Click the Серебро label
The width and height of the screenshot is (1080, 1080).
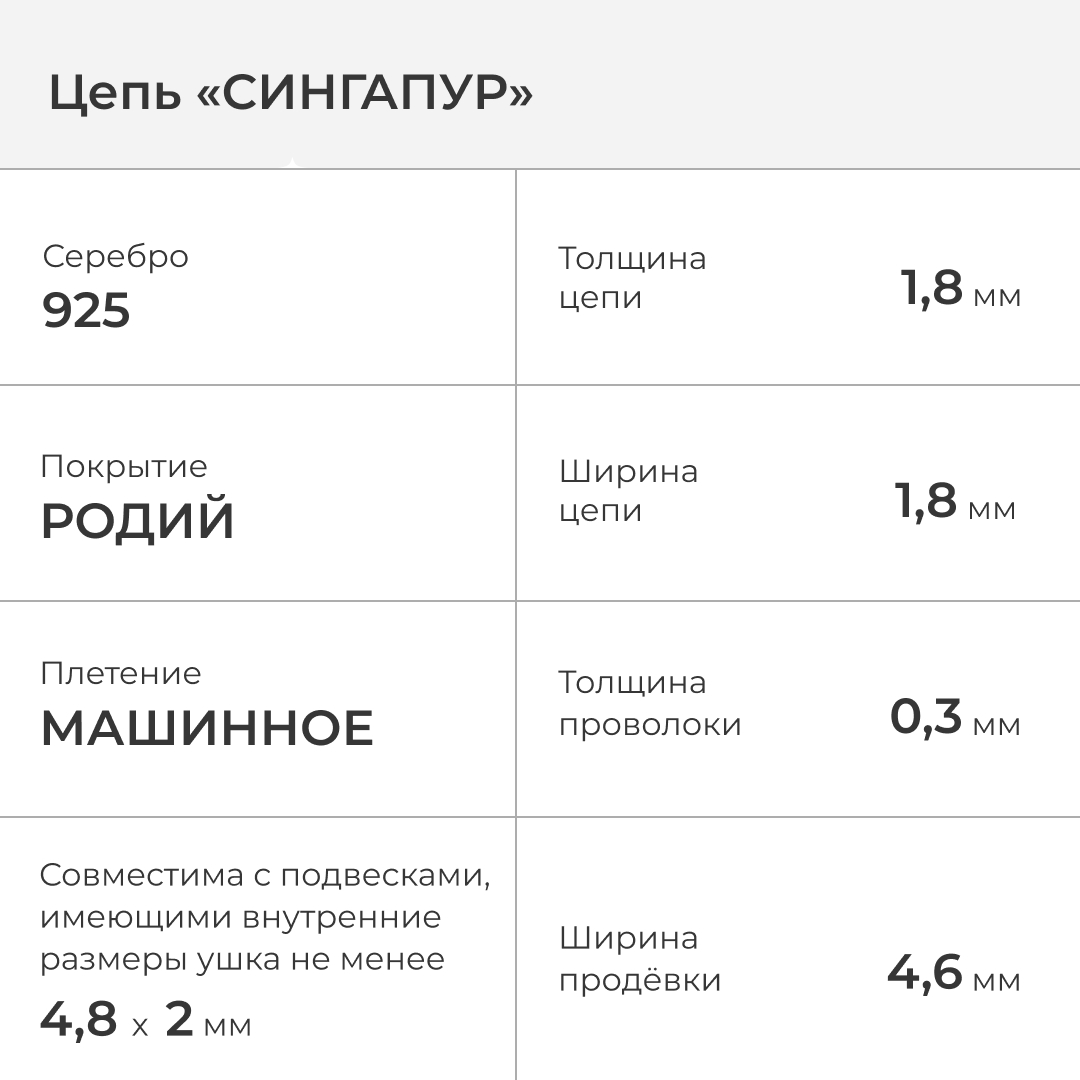click(115, 257)
